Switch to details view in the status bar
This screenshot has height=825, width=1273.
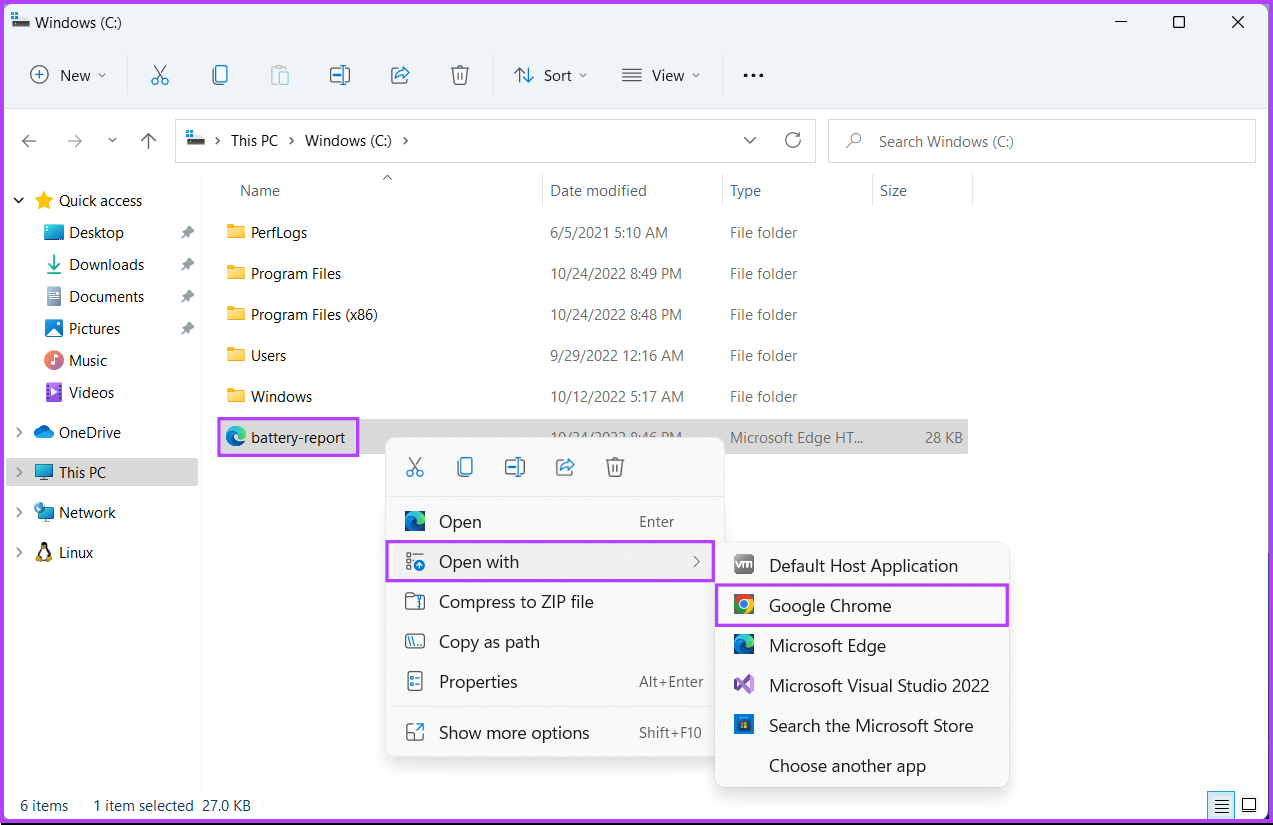point(1221,805)
